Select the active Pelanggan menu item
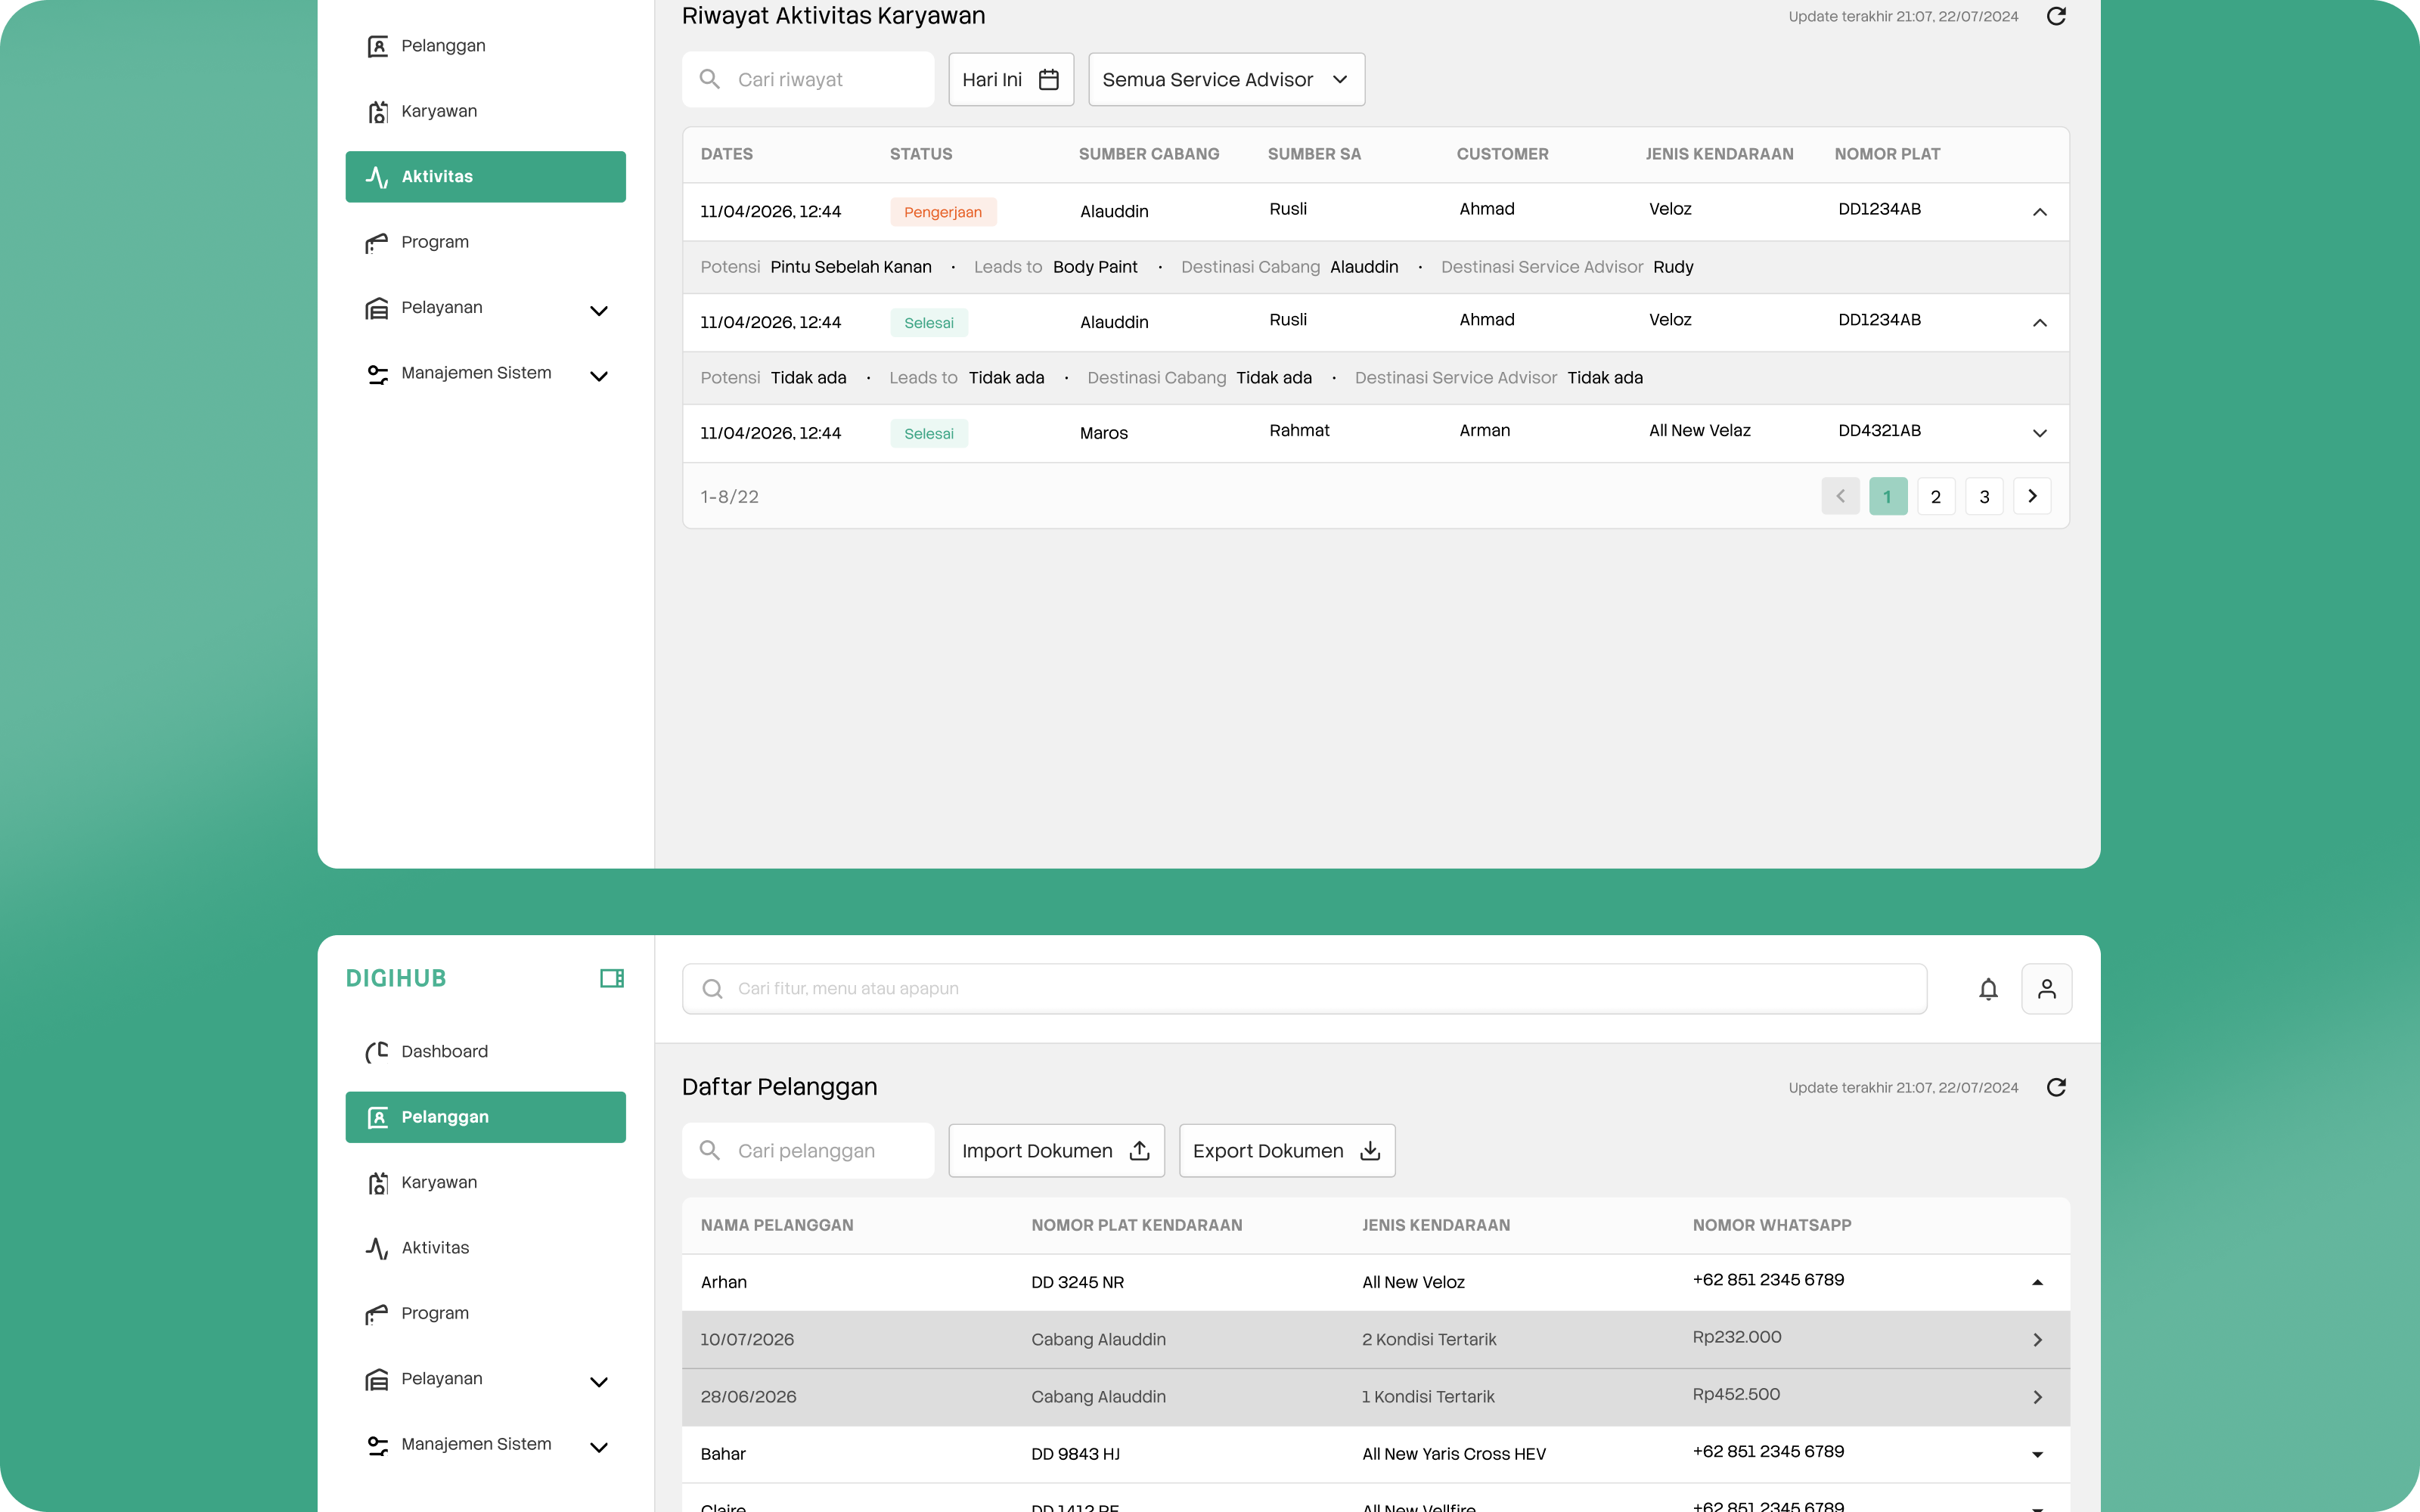Viewport: 2420px width, 1512px height. tap(485, 1117)
